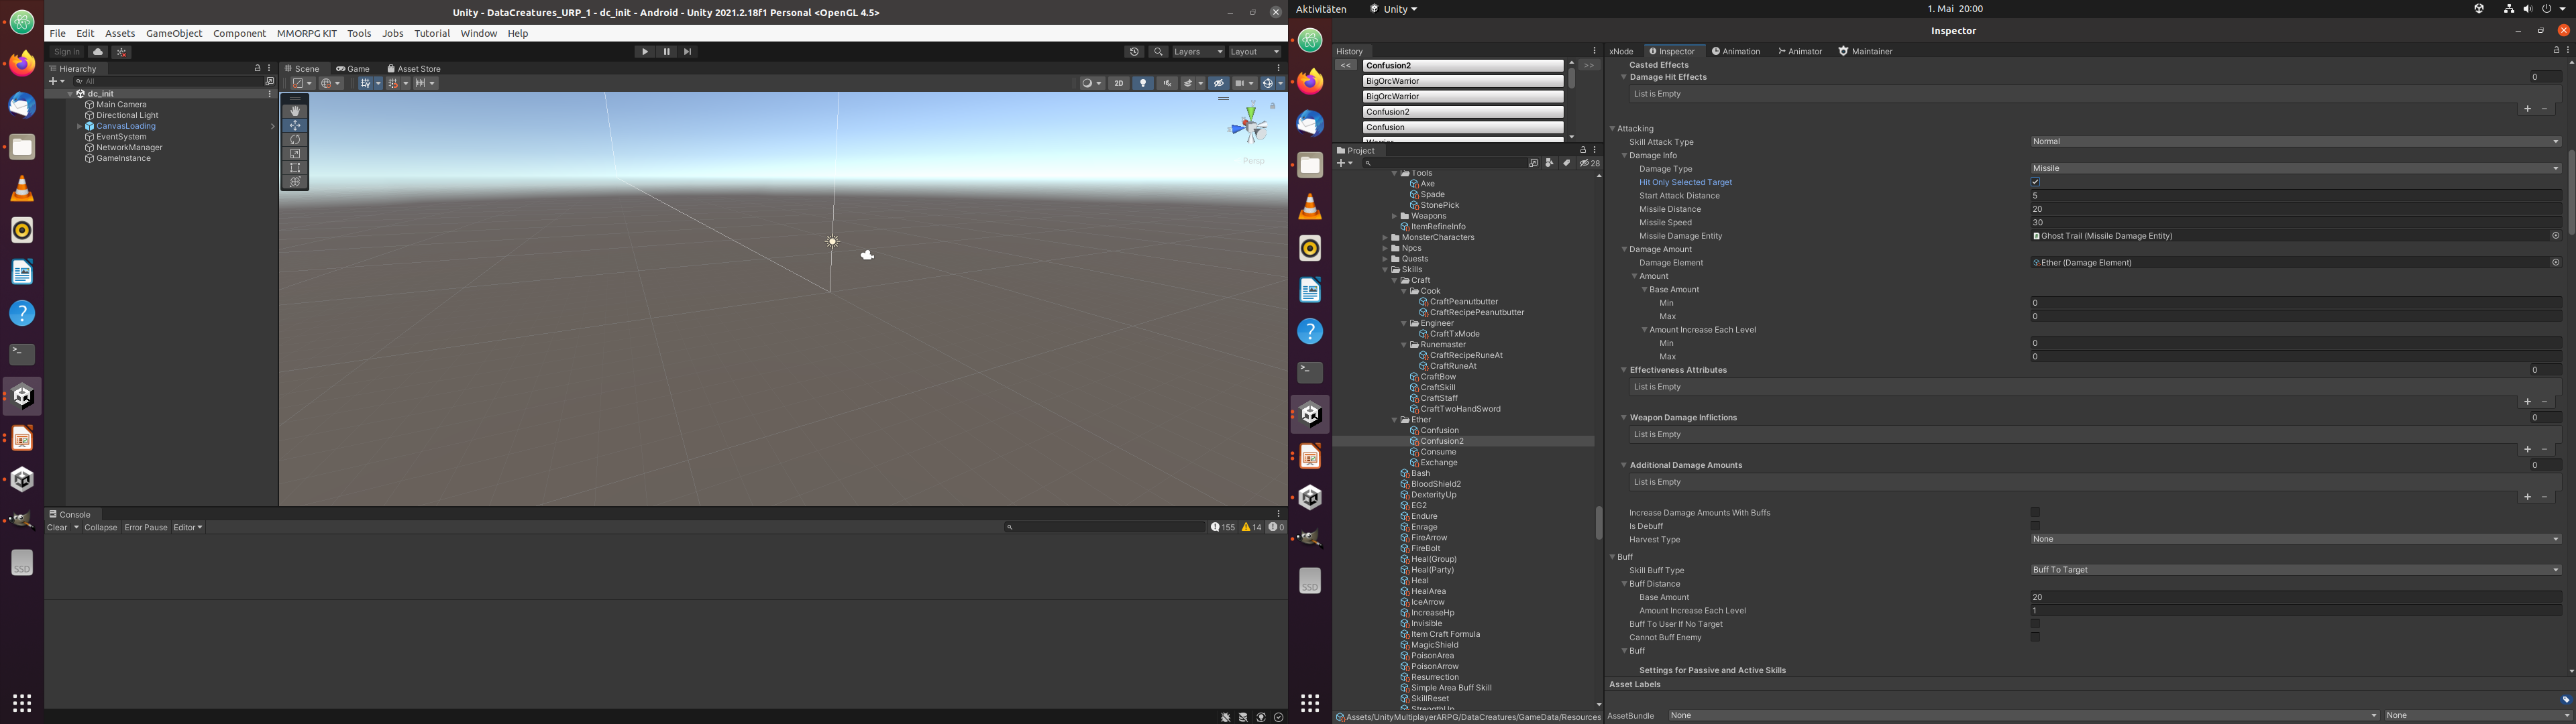This screenshot has width=2576, height=724.
Task: Collapse the Attacking section in the Inspector
Action: pos(1612,128)
